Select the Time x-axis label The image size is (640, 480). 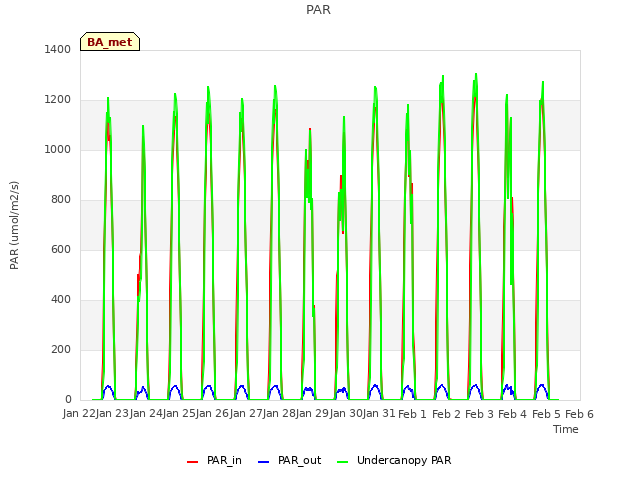(565, 429)
